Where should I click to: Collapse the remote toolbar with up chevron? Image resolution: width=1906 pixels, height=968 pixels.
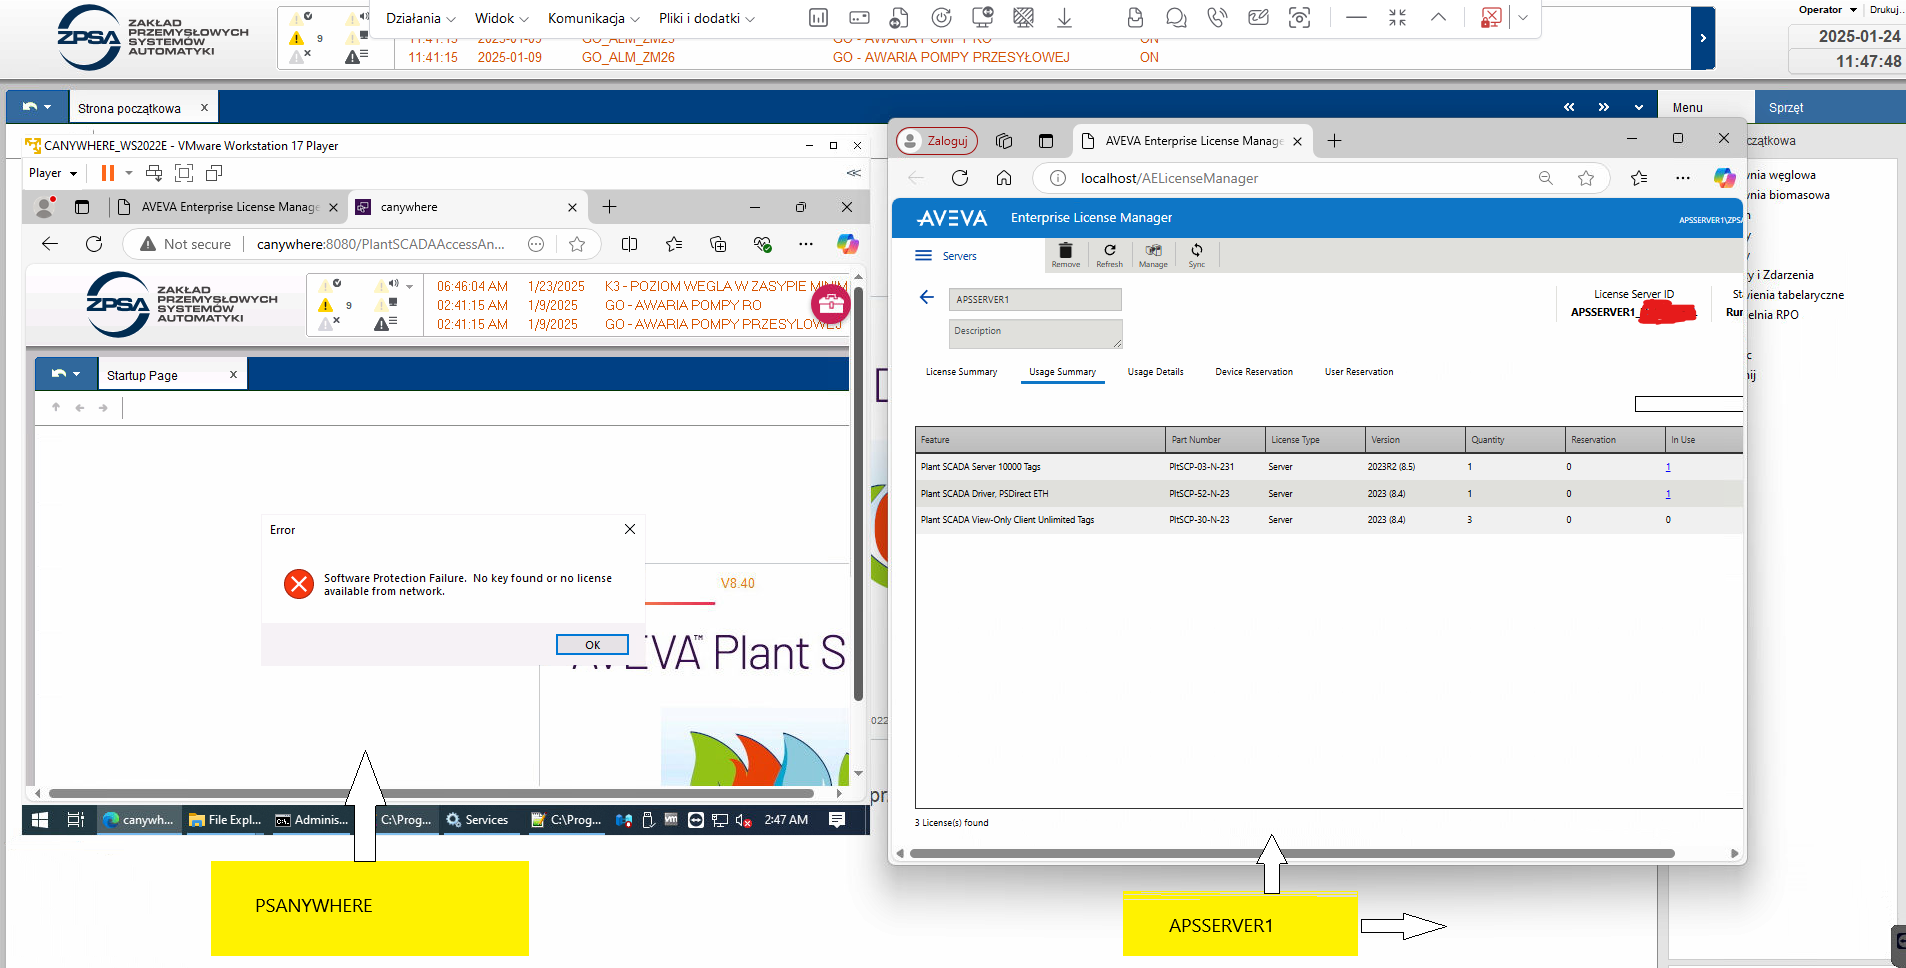1438,18
